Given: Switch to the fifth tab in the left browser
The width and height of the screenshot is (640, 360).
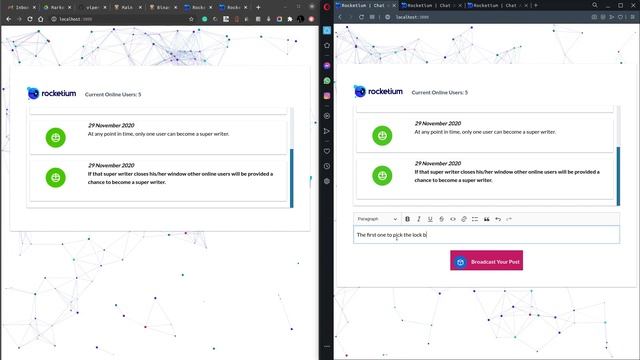Looking at the screenshot, I should [x=163, y=7].
